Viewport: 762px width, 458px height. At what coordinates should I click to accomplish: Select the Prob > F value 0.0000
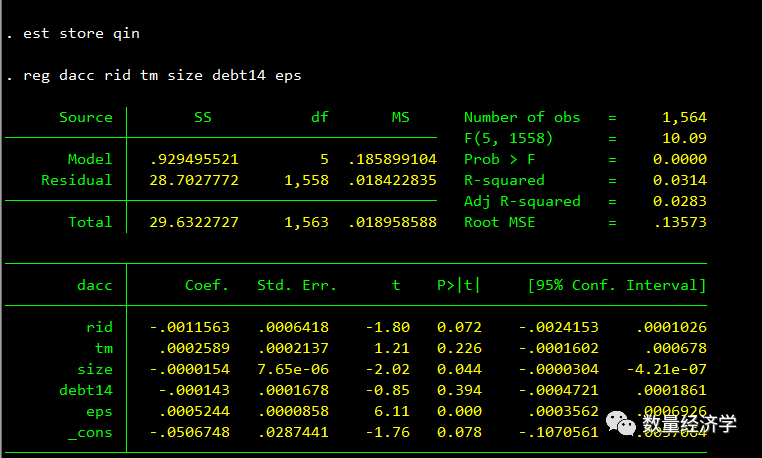click(680, 159)
